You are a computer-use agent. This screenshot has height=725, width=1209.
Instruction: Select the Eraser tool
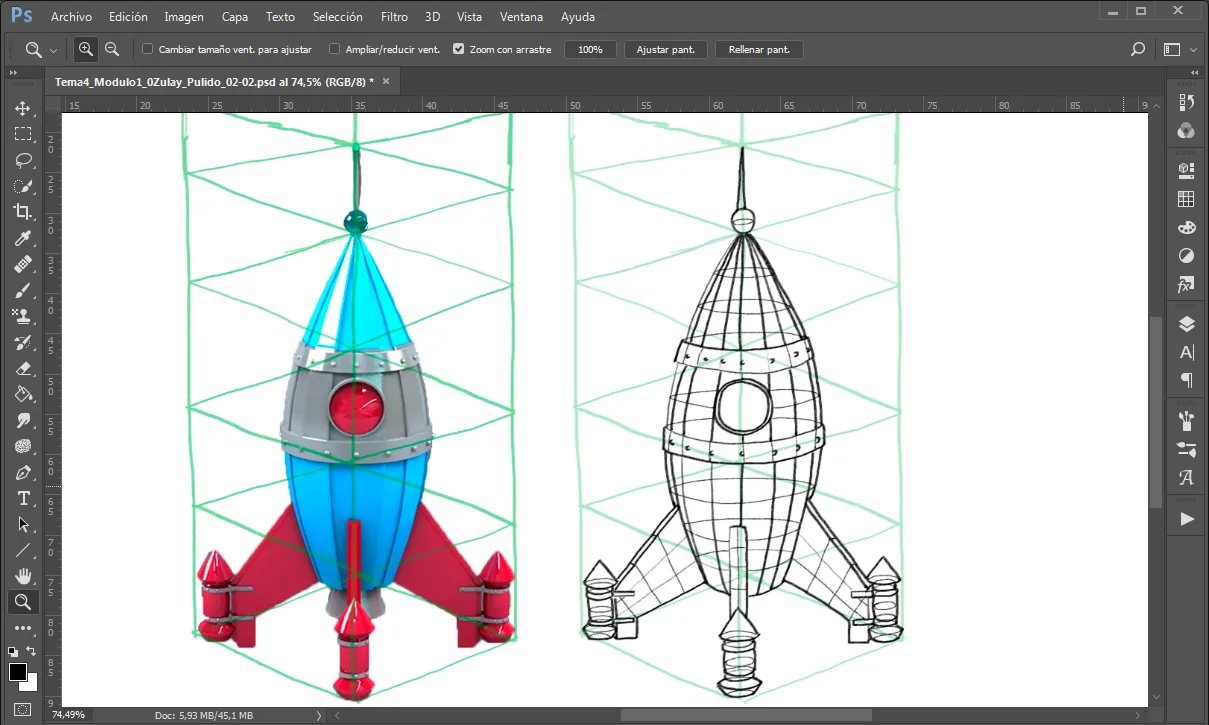[23, 368]
